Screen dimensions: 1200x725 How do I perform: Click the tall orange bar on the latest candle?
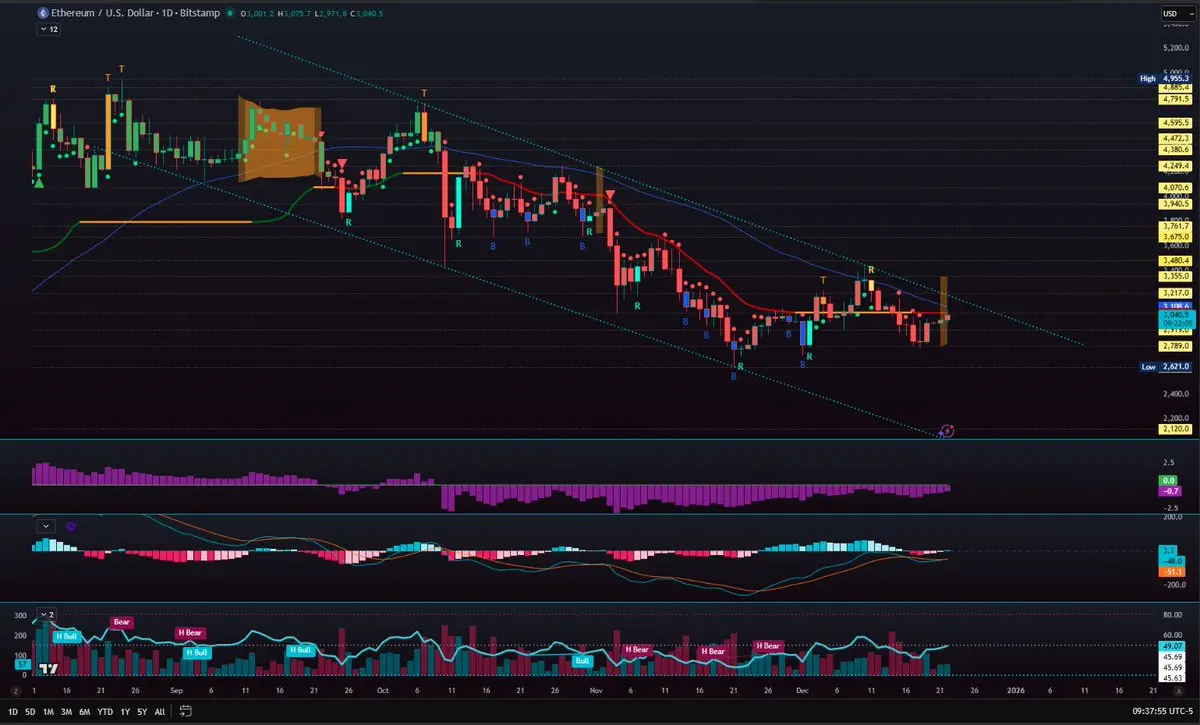pos(943,310)
